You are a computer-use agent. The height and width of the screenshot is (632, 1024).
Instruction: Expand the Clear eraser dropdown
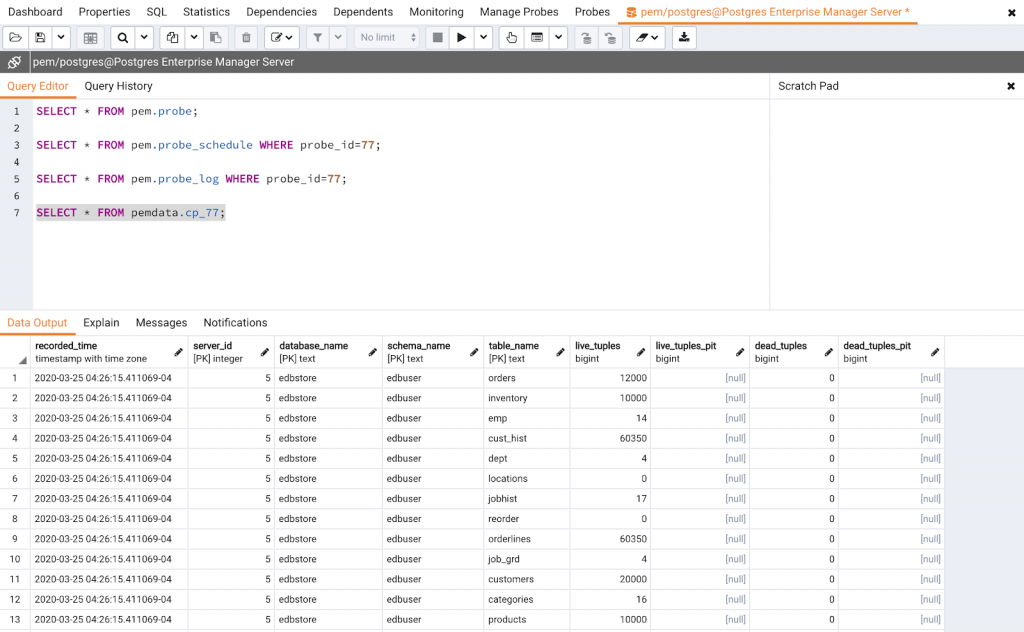pyautogui.click(x=647, y=38)
